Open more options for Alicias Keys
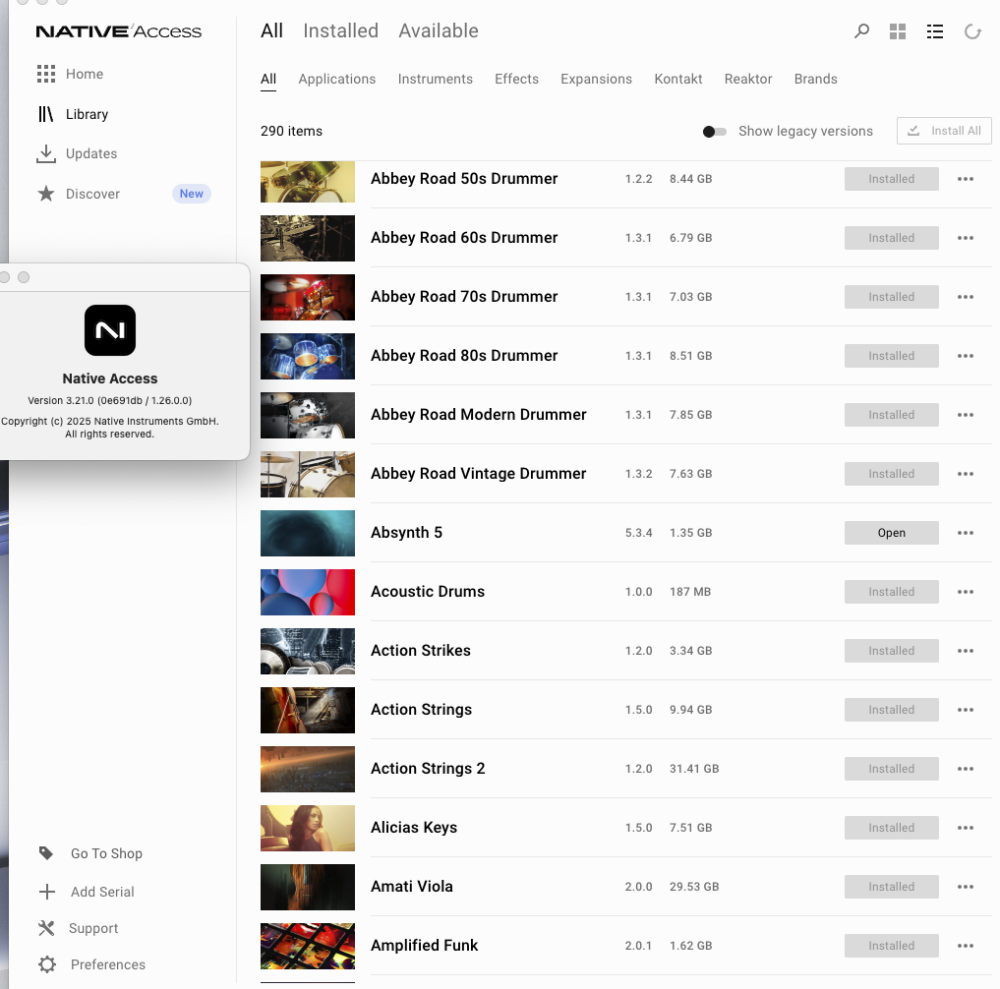The image size is (1000, 989). pyautogui.click(x=966, y=828)
